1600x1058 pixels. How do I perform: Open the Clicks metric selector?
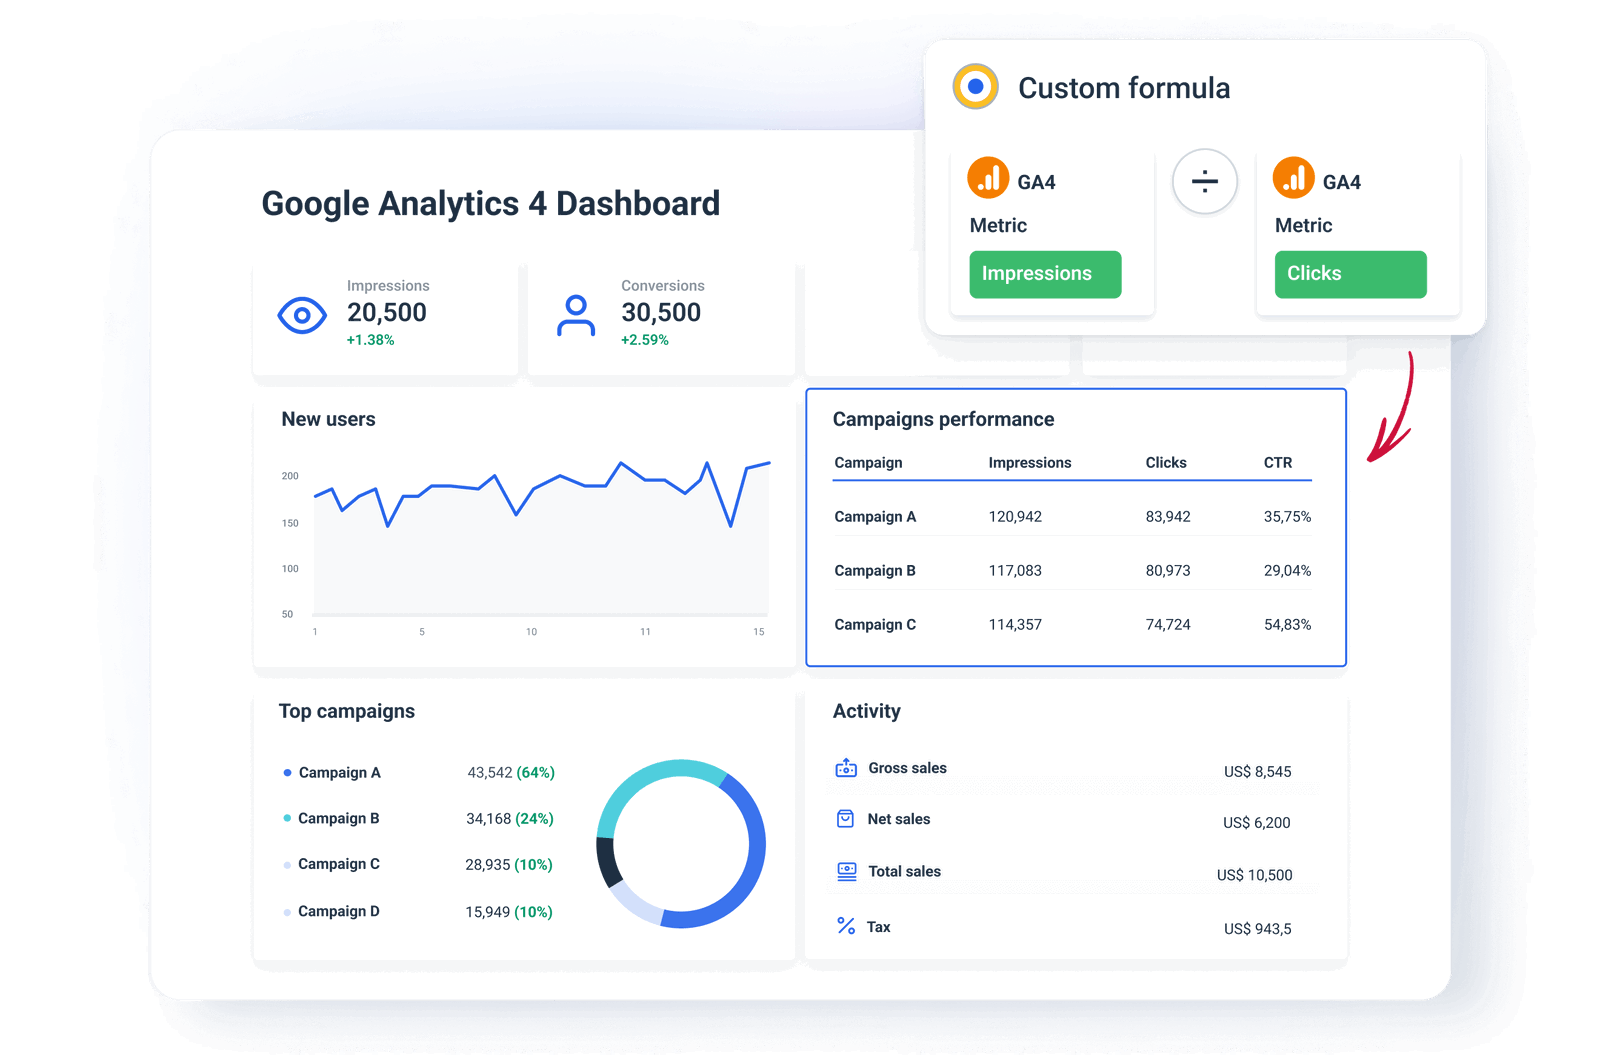[x=1350, y=274]
